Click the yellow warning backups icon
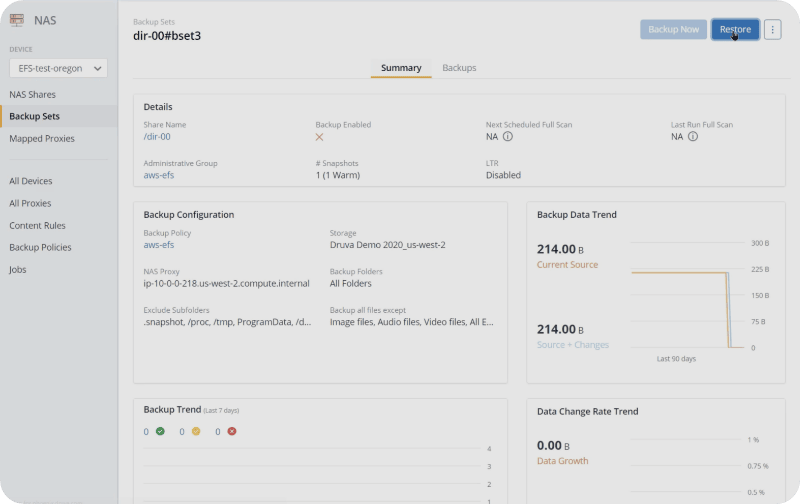800x504 pixels. (x=196, y=431)
